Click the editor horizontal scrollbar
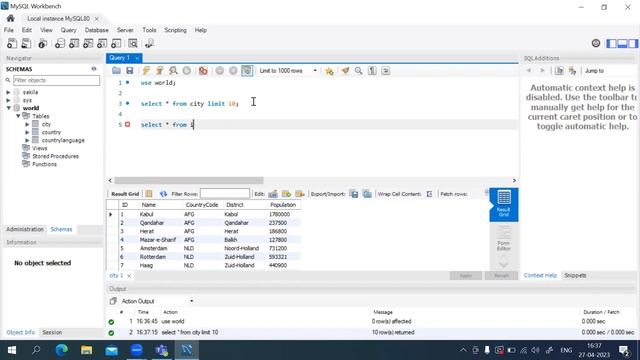The width and height of the screenshot is (640, 360). [189, 180]
